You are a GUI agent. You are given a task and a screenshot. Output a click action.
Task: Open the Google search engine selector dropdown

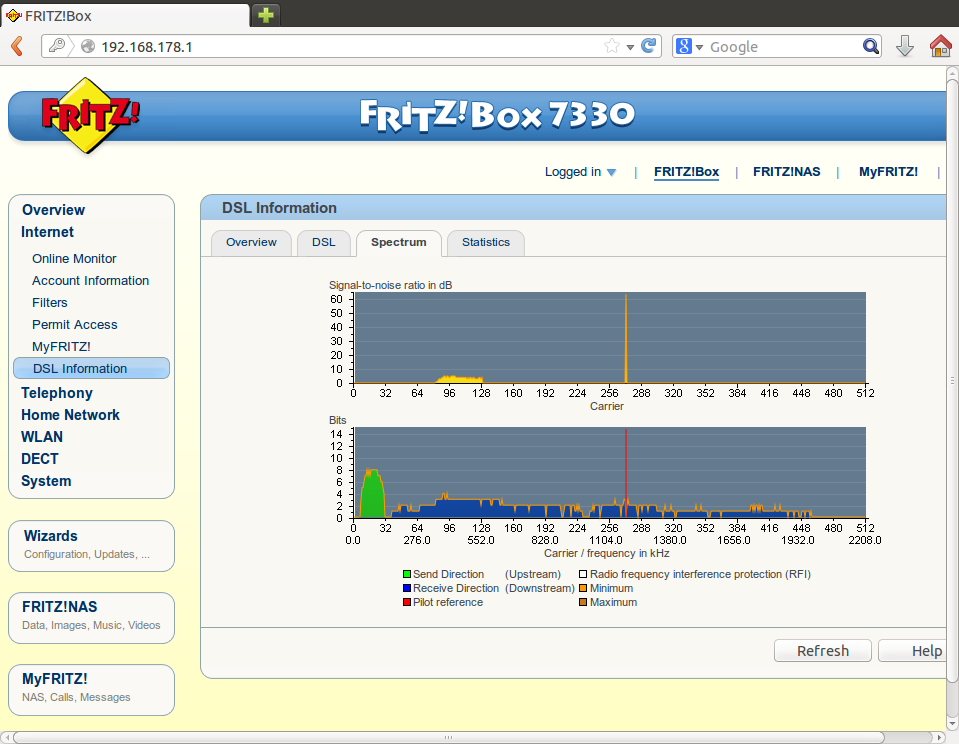689,46
